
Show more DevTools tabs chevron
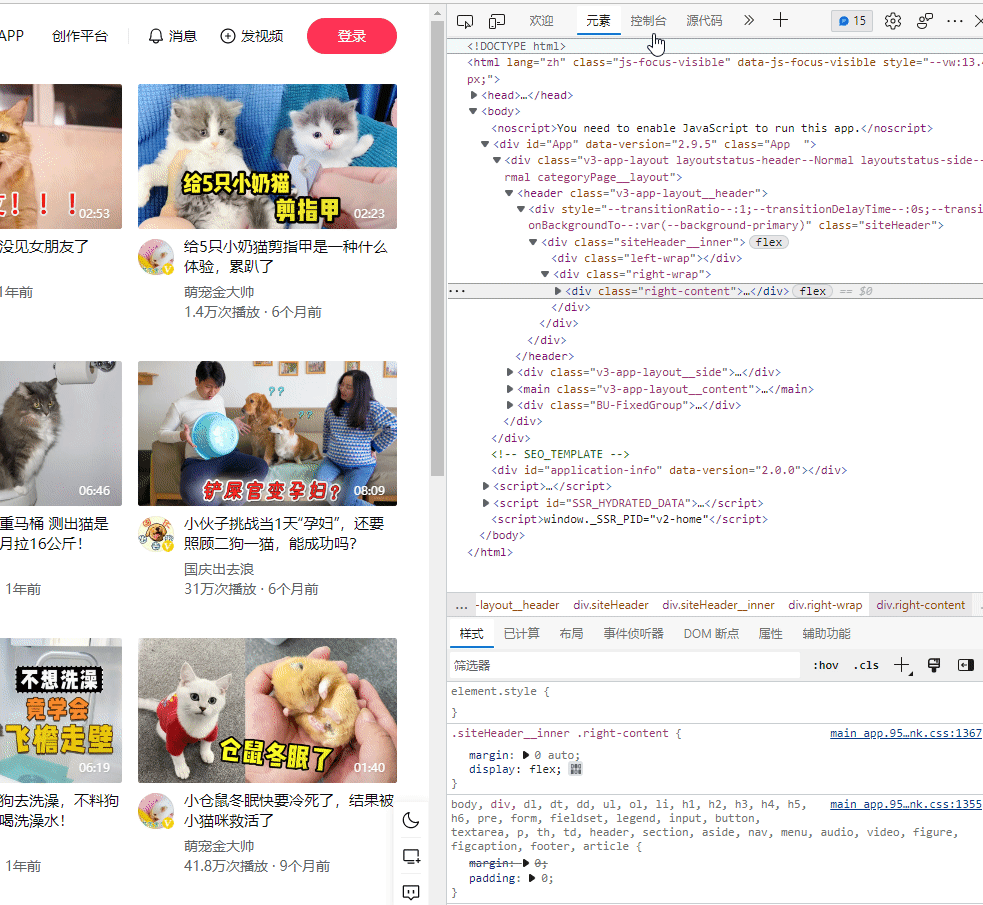[x=749, y=21]
